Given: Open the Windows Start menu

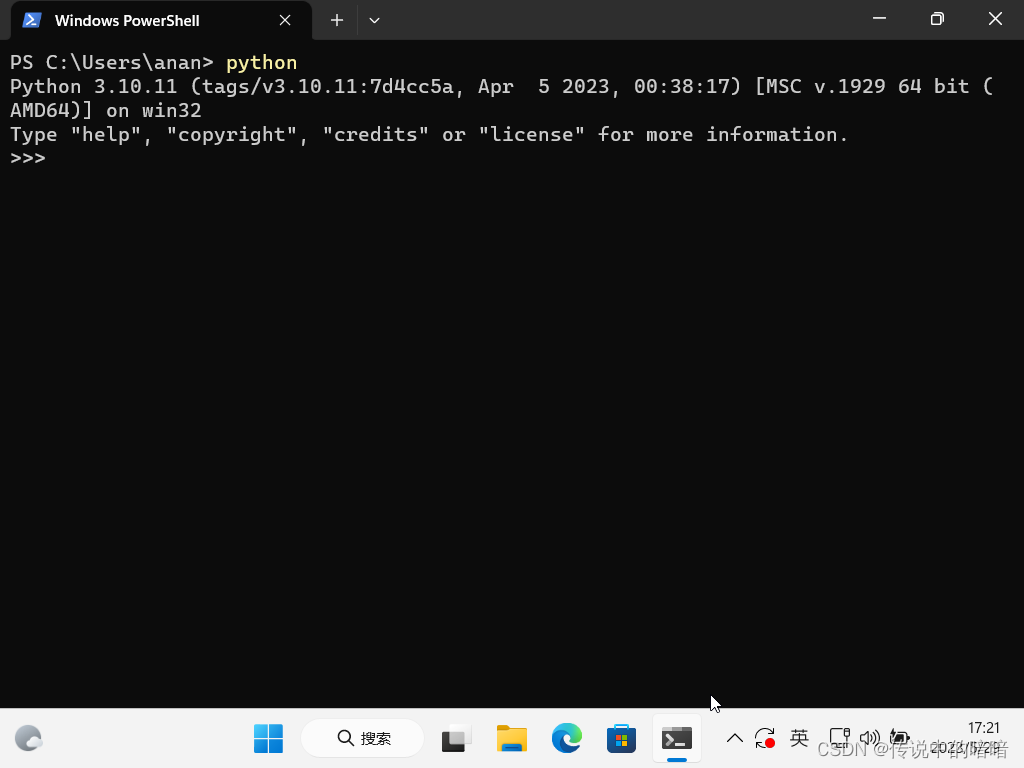Looking at the screenshot, I should point(268,739).
